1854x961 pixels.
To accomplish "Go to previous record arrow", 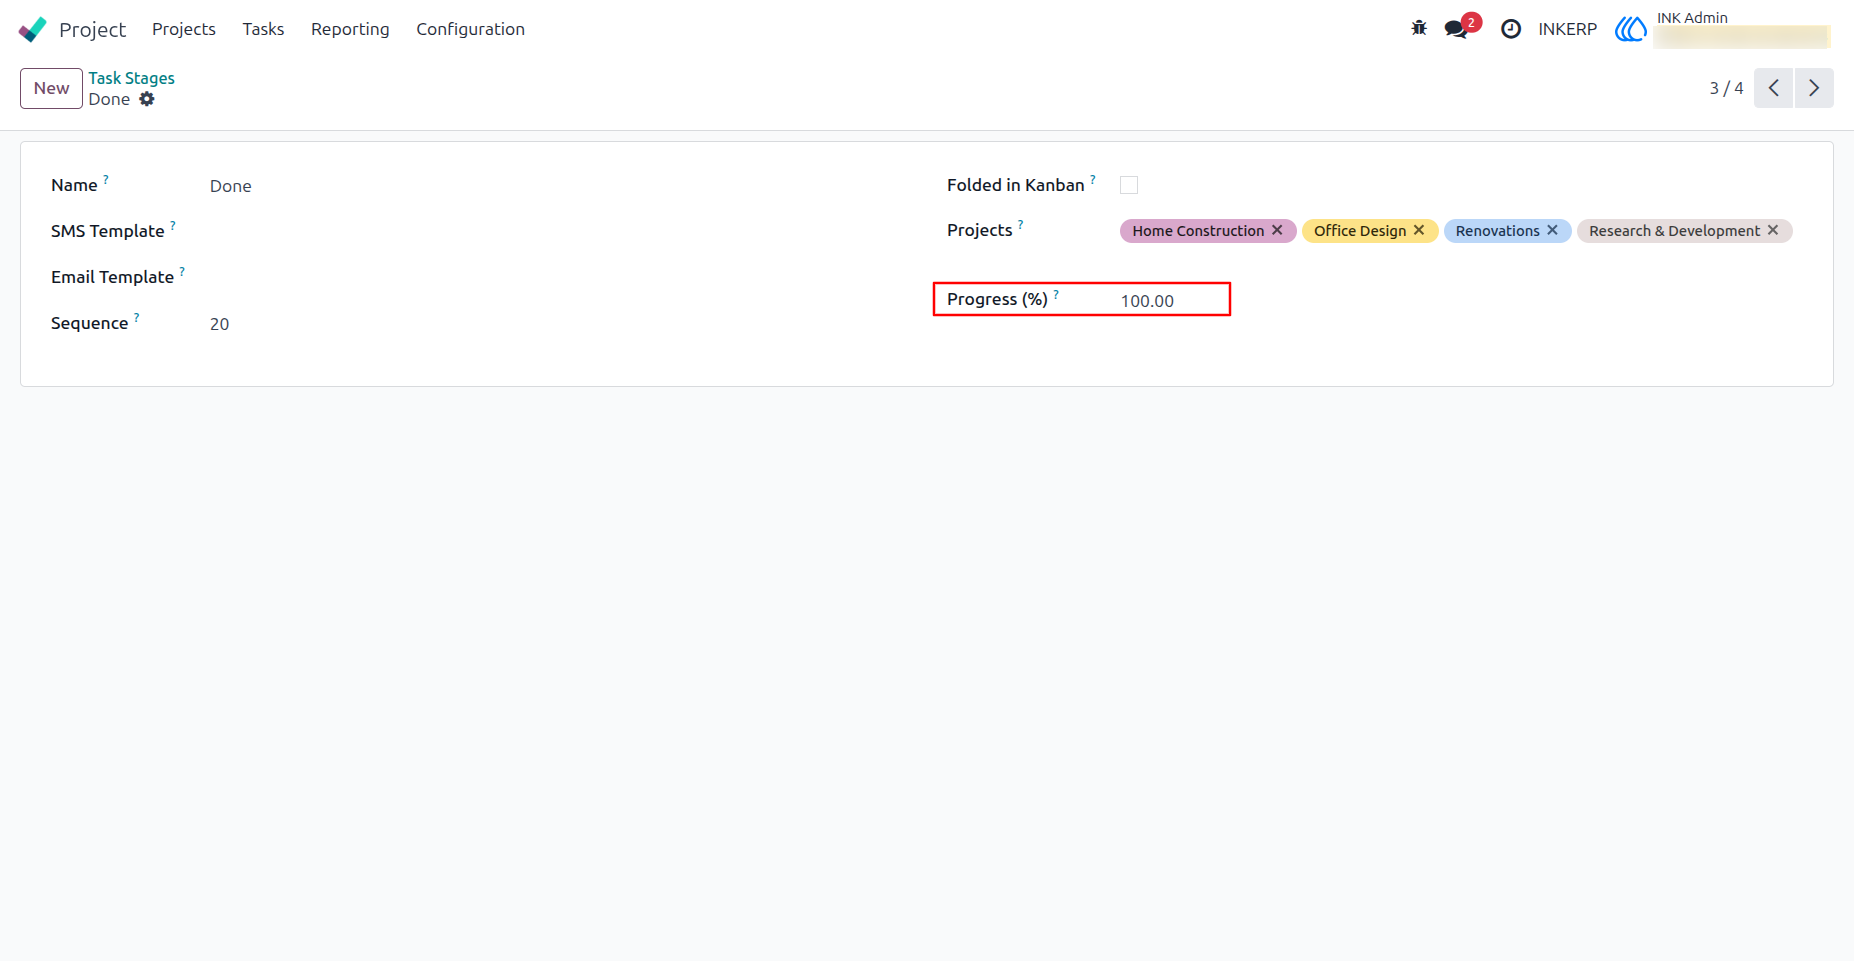I will click(x=1773, y=88).
